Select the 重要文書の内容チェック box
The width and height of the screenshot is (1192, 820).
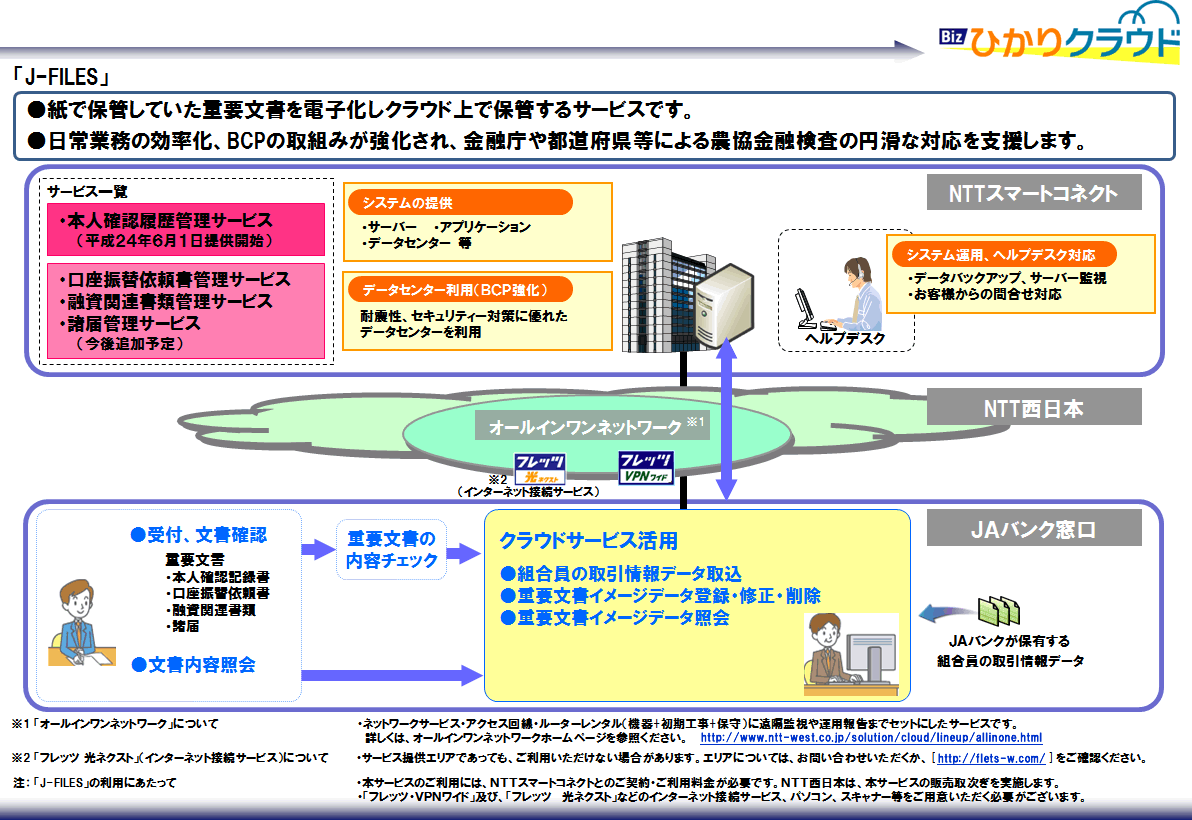pyautogui.click(x=392, y=549)
